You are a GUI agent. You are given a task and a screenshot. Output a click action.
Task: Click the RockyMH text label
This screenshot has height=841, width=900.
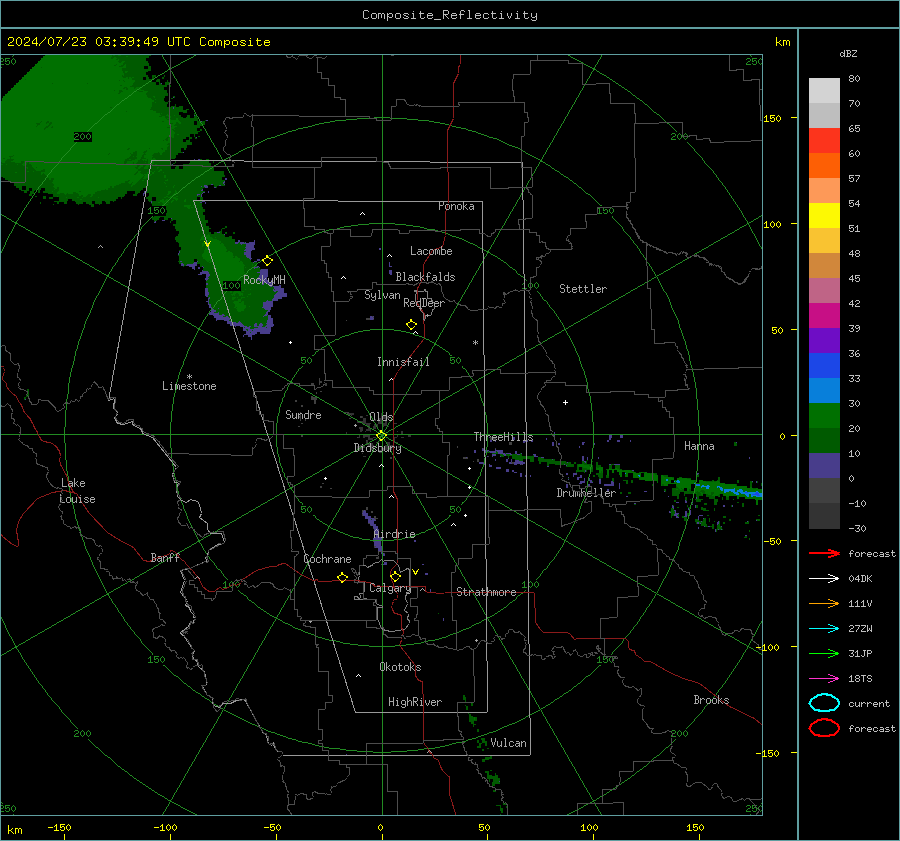pyautogui.click(x=264, y=280)
